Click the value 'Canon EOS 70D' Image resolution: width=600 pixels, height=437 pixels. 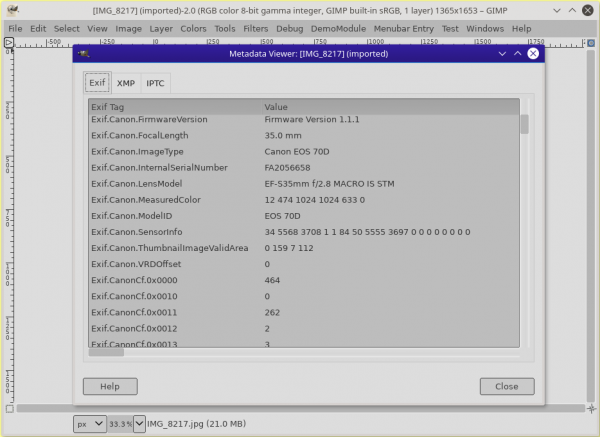tap(297, 152)
